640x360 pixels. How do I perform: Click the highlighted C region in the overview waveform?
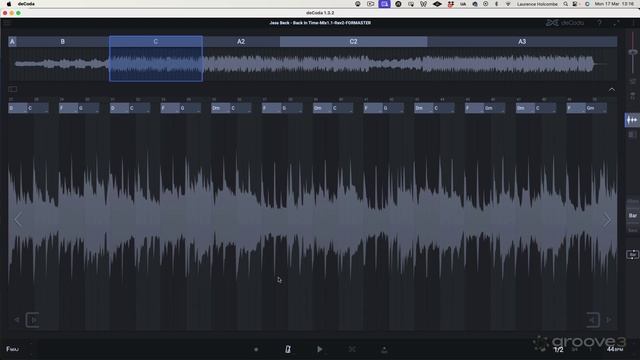156,64
